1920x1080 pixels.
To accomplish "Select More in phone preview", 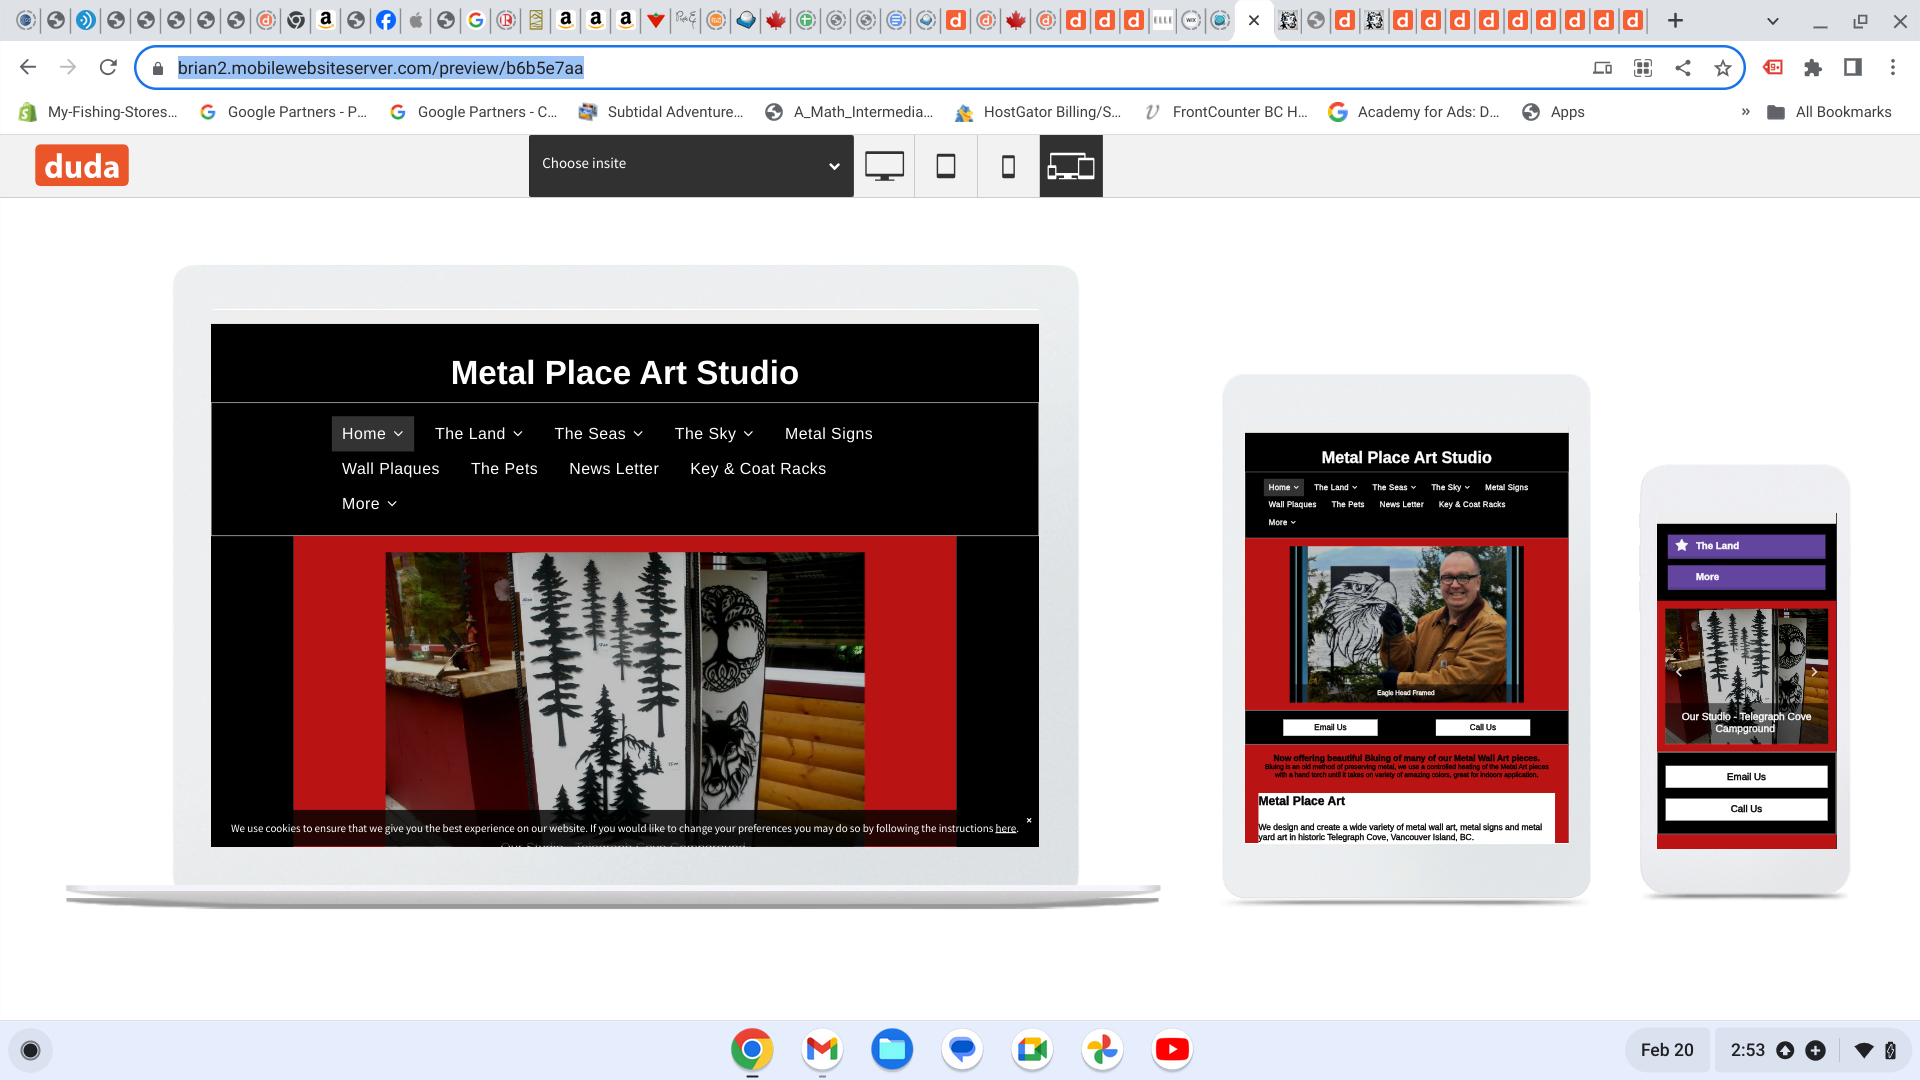I will (1746, 577).
